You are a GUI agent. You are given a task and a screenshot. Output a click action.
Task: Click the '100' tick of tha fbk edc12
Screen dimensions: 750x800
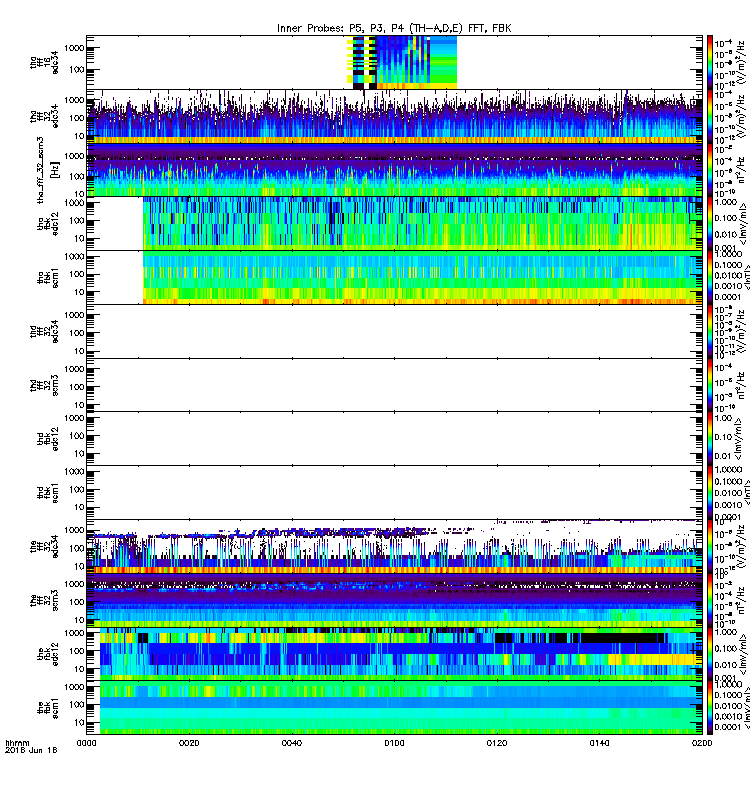click(x=77, y=221)
